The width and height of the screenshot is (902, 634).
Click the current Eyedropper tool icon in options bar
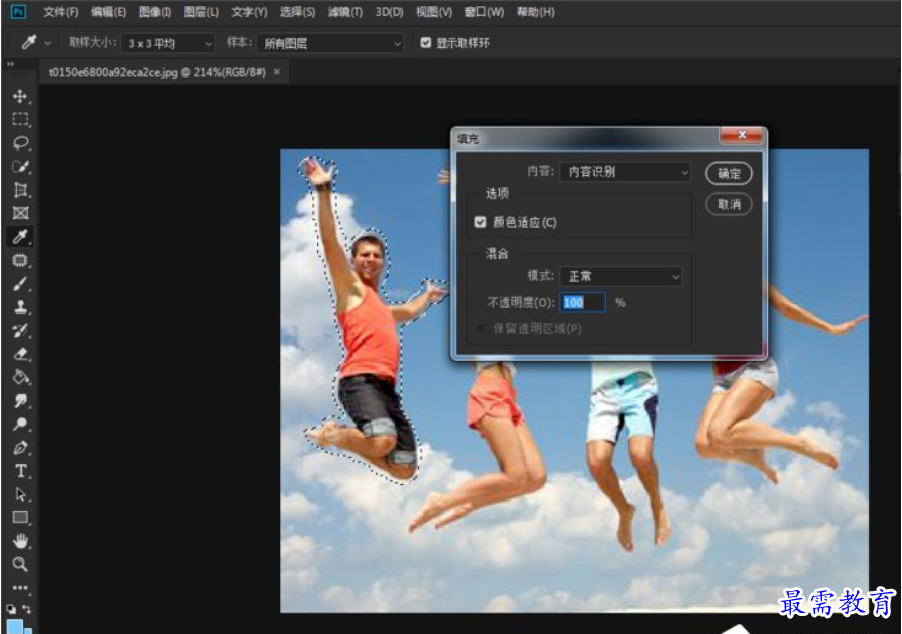pos(28,43)
